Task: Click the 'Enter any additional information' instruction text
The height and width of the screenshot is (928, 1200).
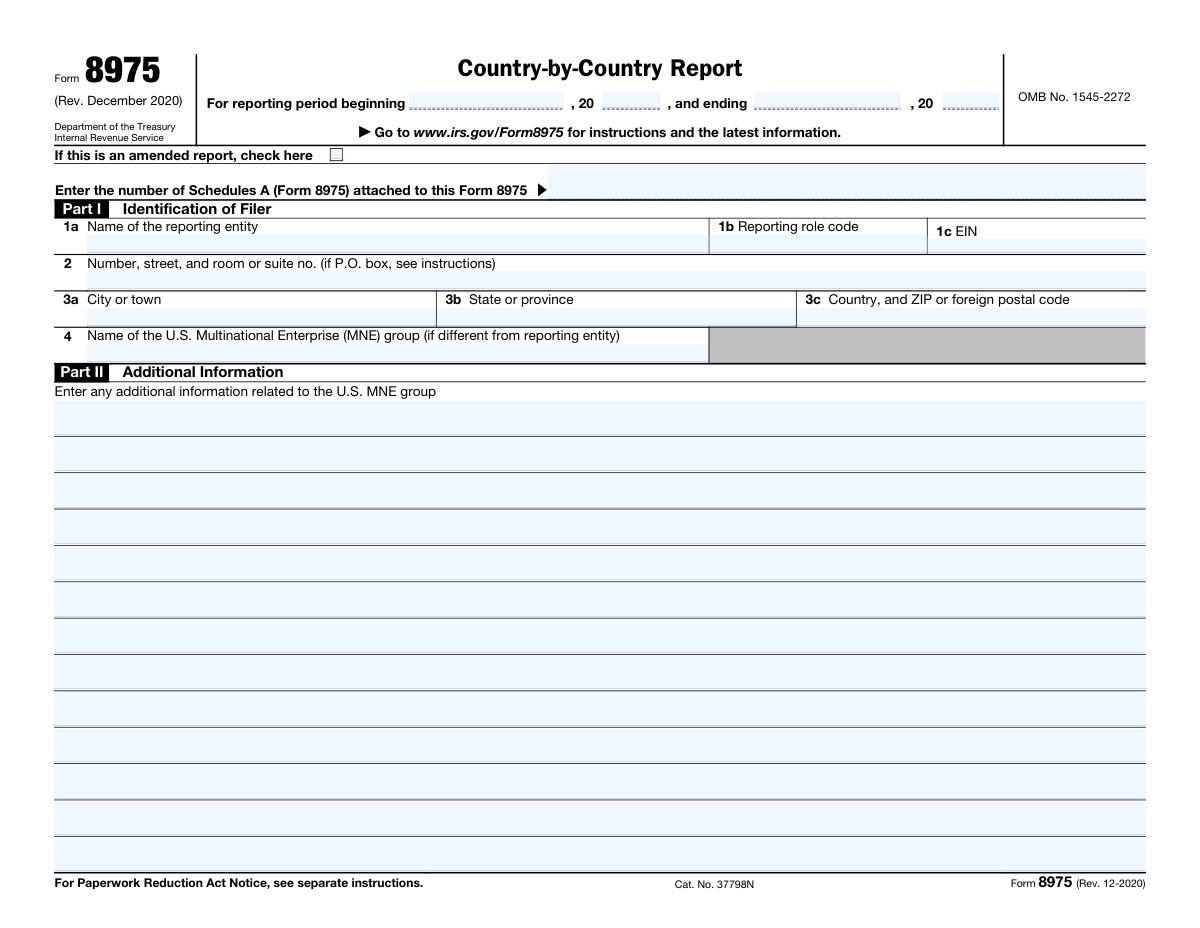Action: [245, 392]
